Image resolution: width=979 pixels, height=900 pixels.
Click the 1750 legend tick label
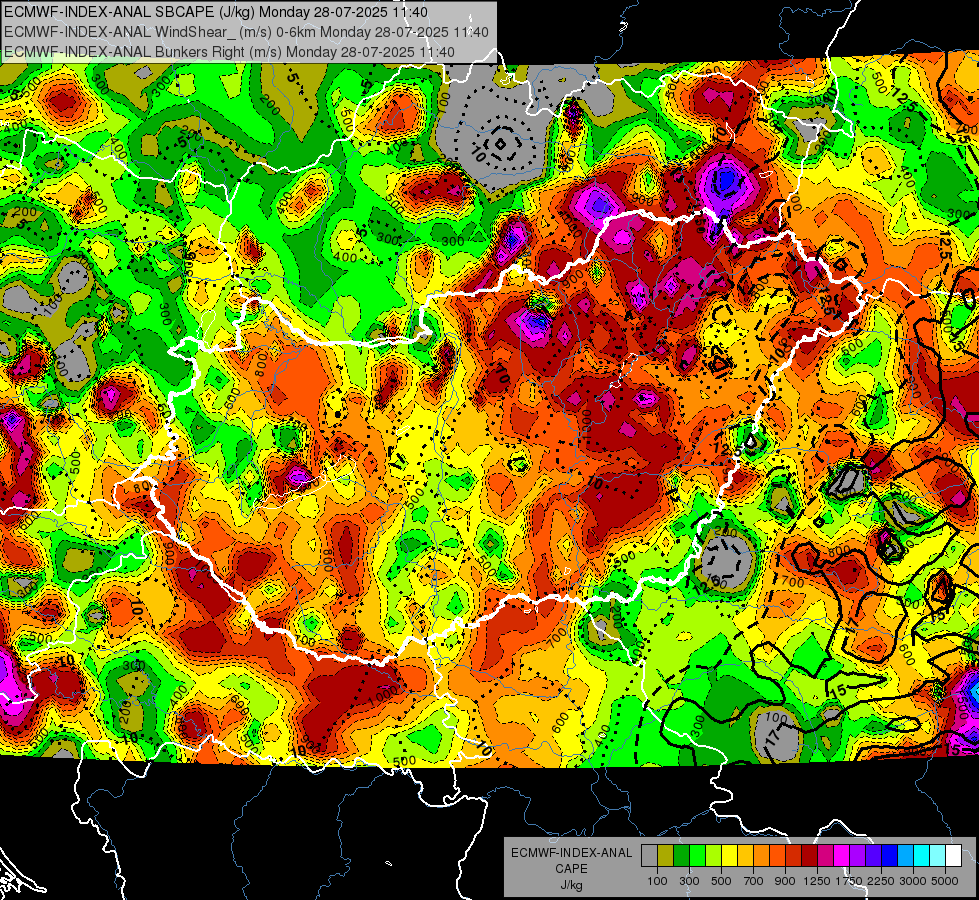[849, 881]
